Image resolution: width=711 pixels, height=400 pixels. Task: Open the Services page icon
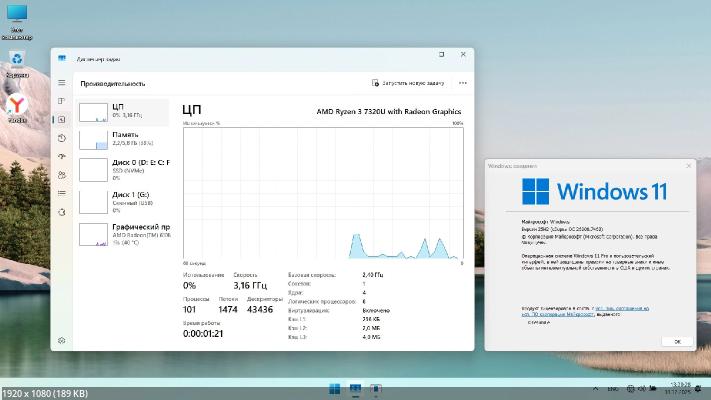pyautogui.click(x=61, y=212)
